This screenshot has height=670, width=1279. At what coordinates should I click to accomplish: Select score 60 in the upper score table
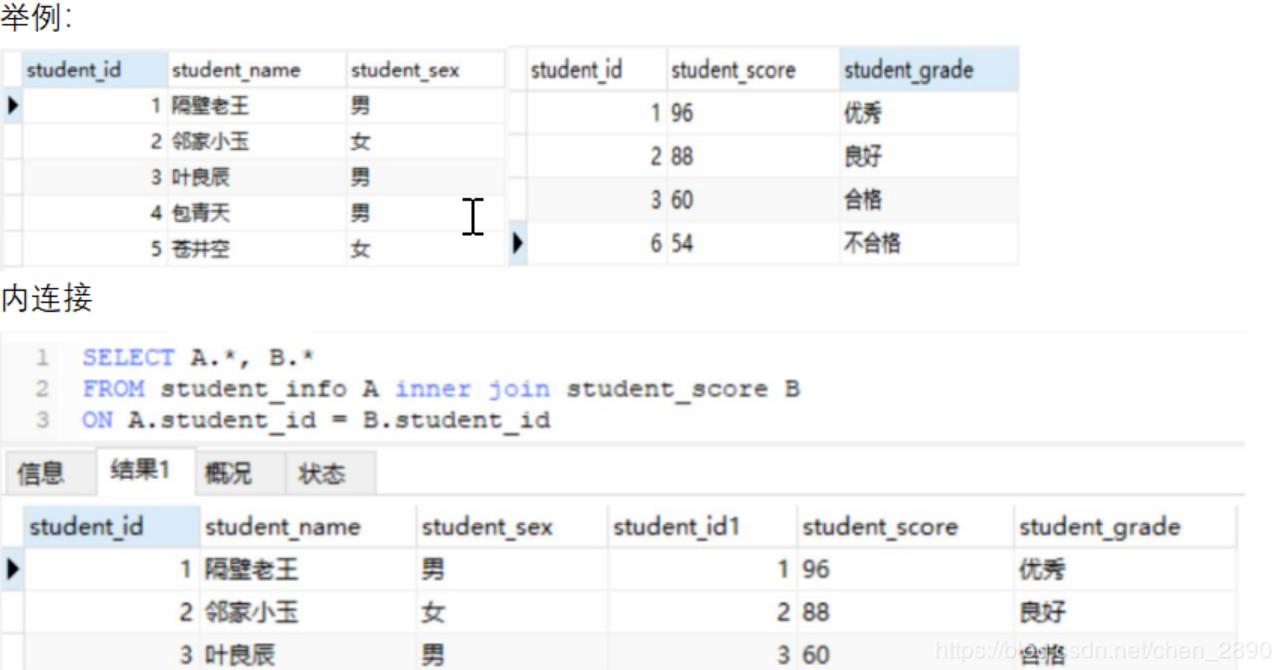753,200
